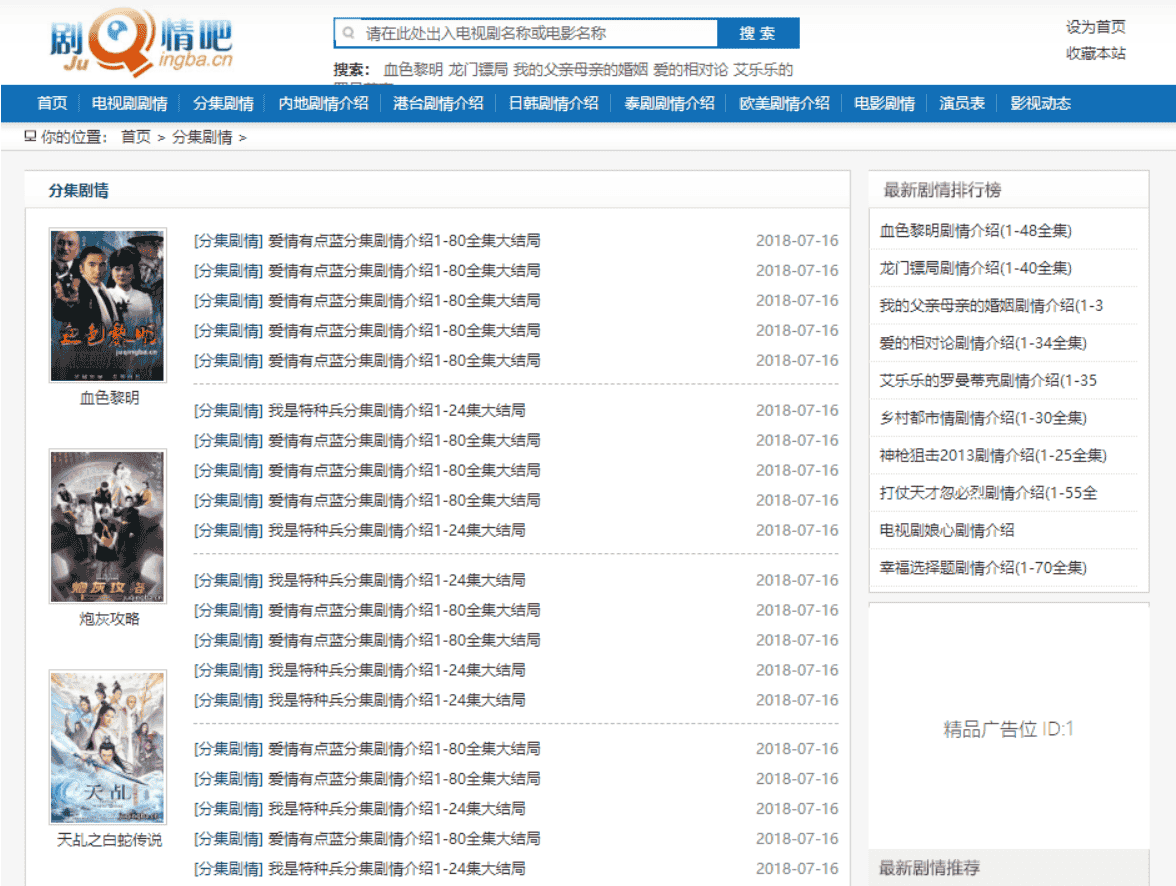Switch to 影视动态 in the nav bar
The height and width of the screenshot is (886, 1176).
point(1040,103)
